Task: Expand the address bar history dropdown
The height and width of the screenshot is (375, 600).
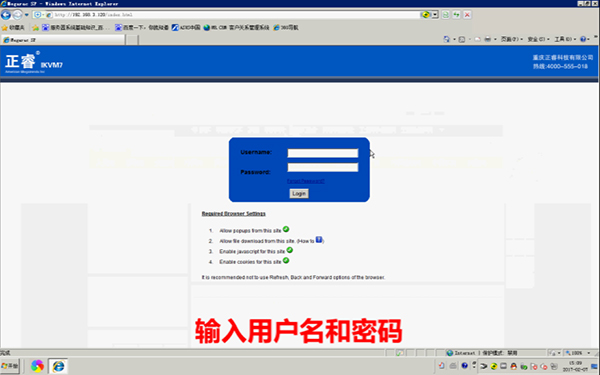Action: (435, 15)
